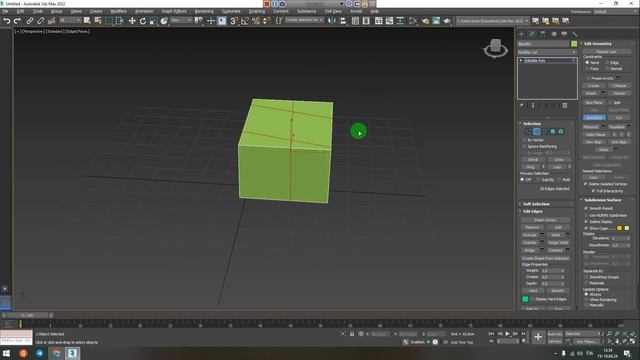Viewport: 640px width, 360px height.
Task: Toggle the Percent Snap icon
Action: click(x=256, y=21)
